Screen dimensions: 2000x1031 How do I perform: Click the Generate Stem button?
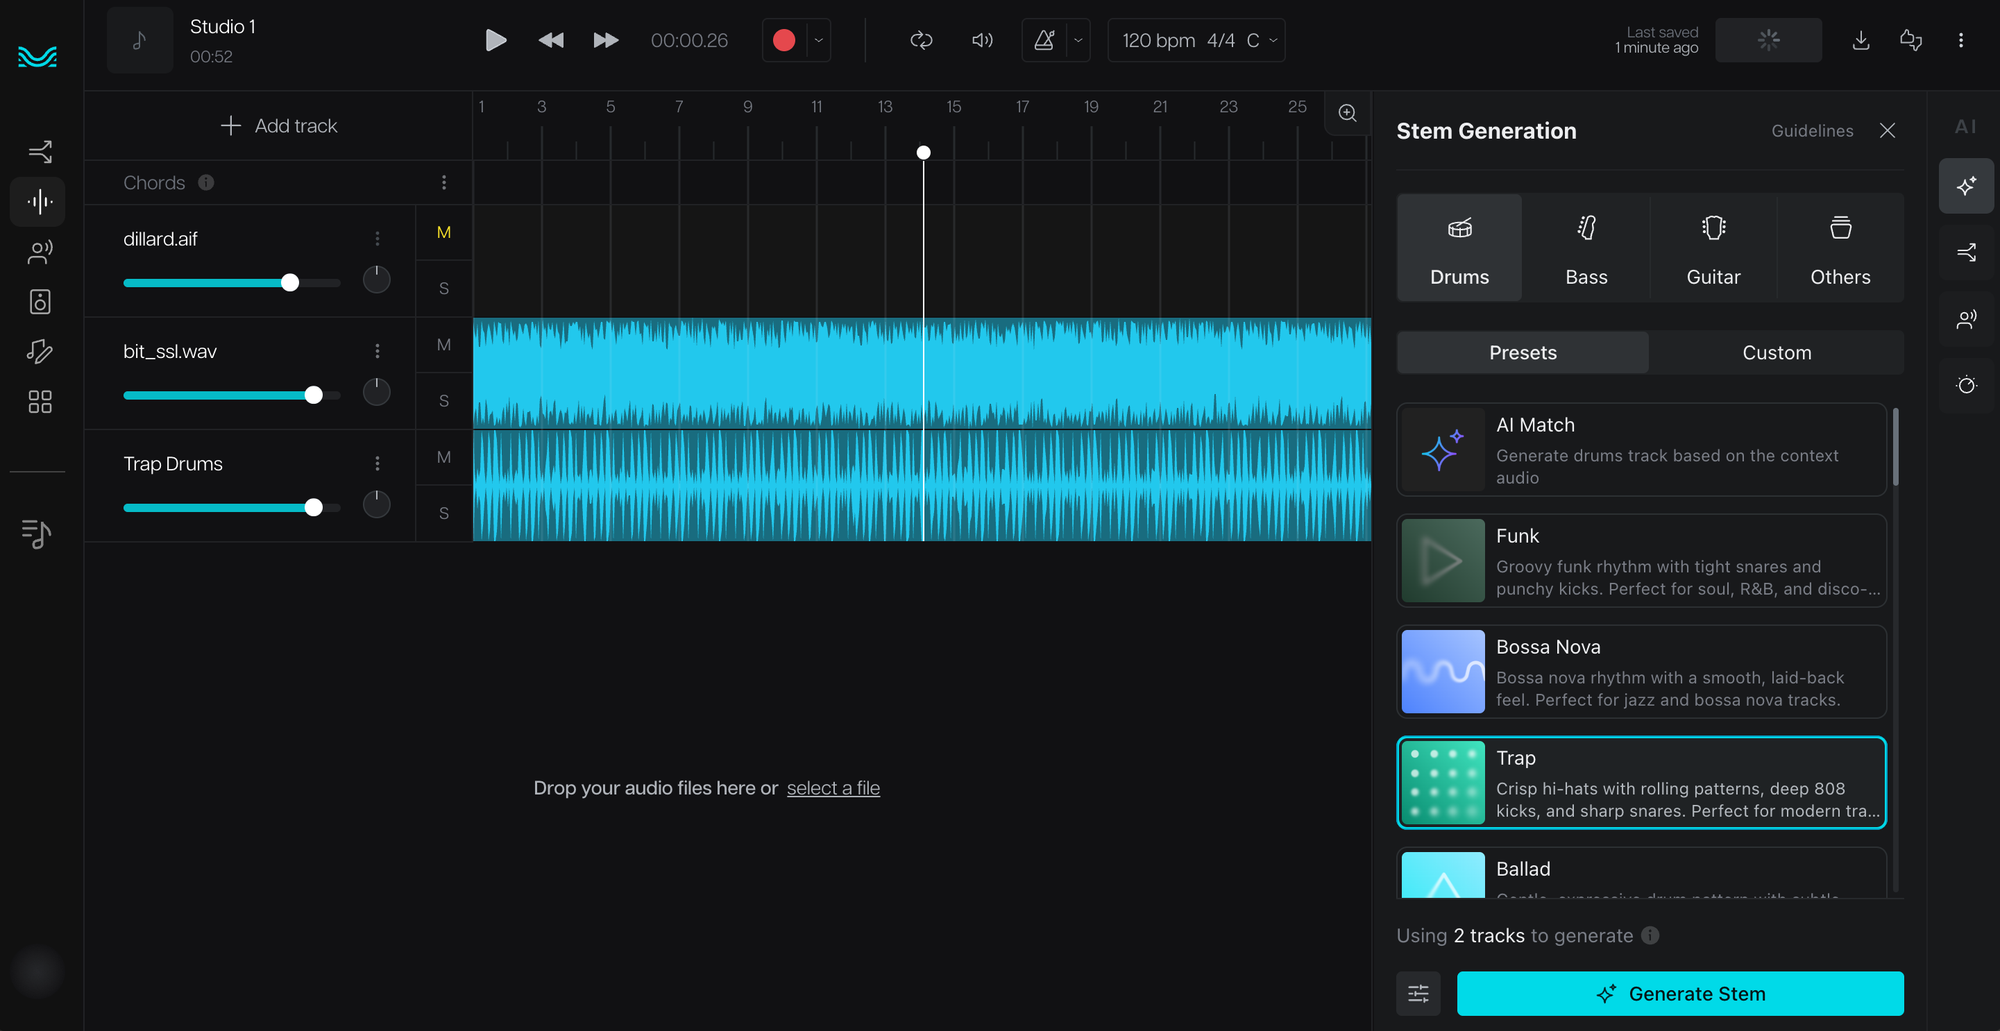1680,994
